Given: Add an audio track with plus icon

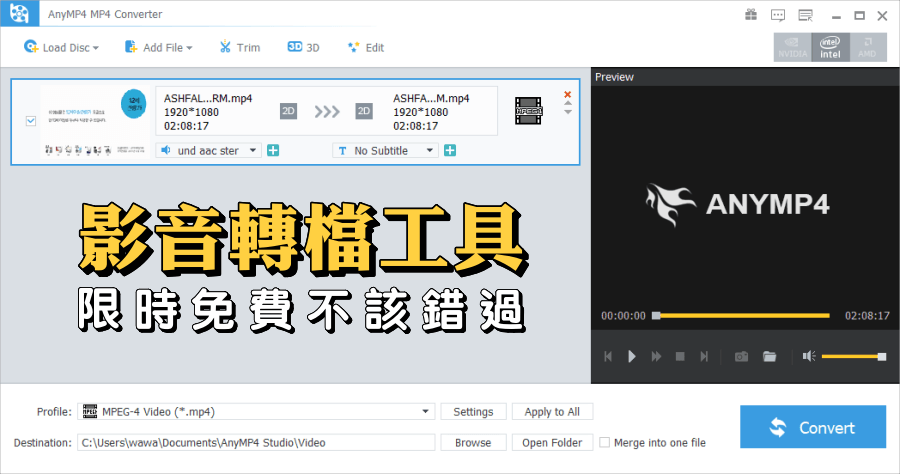Looking at the screenshot, I should coord(273,150).
